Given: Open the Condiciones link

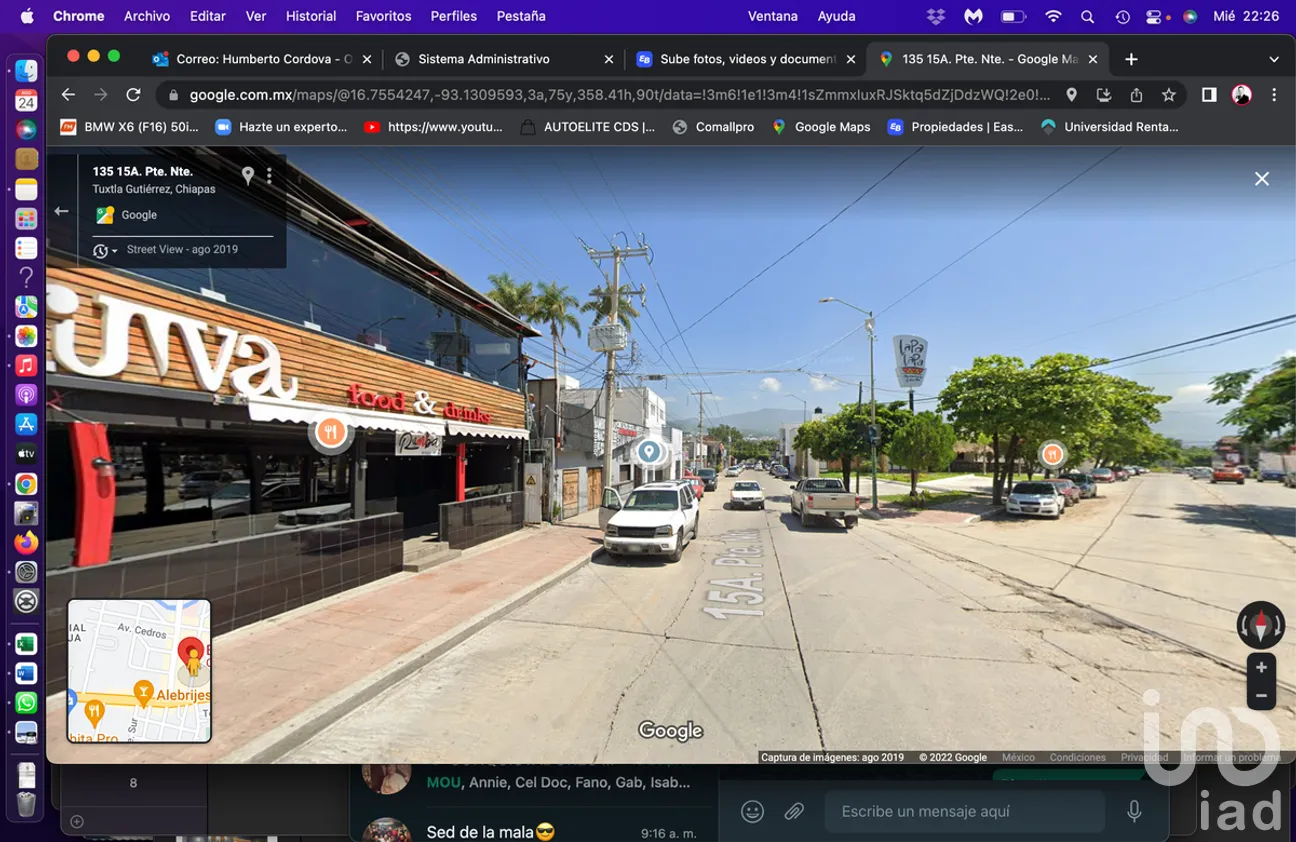Looking at the screenshot, I should 1078,758.
